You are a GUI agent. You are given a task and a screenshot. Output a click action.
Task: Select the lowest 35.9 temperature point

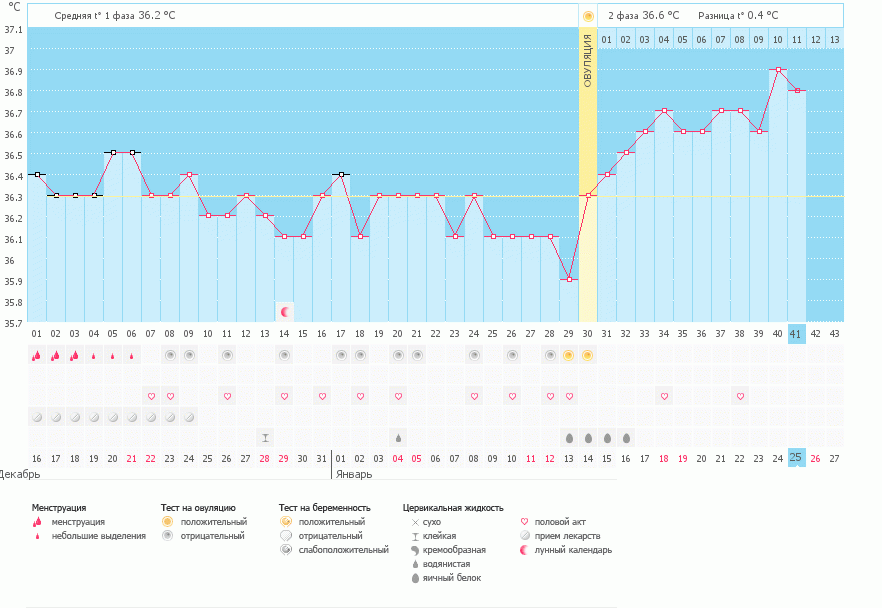[x=569, y=280]
